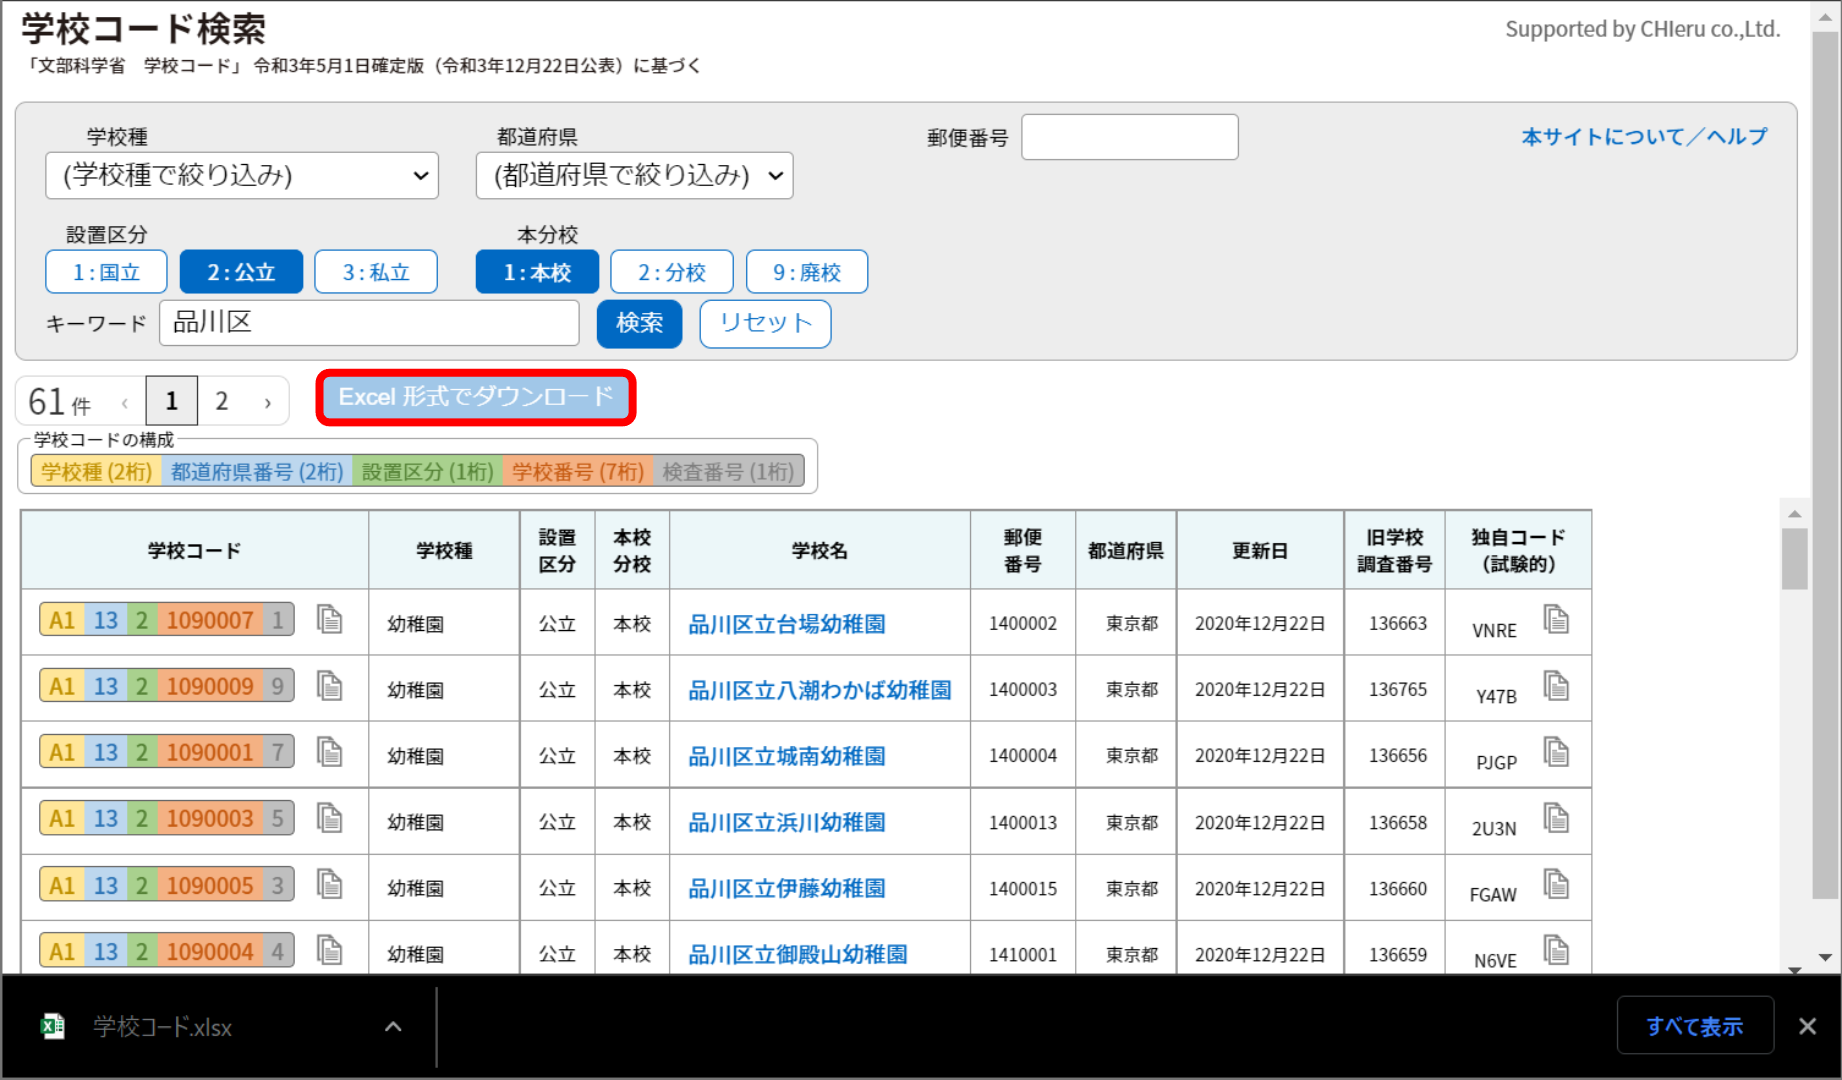
Task: Click the 学校コード column header
Action: coord(195,550)
